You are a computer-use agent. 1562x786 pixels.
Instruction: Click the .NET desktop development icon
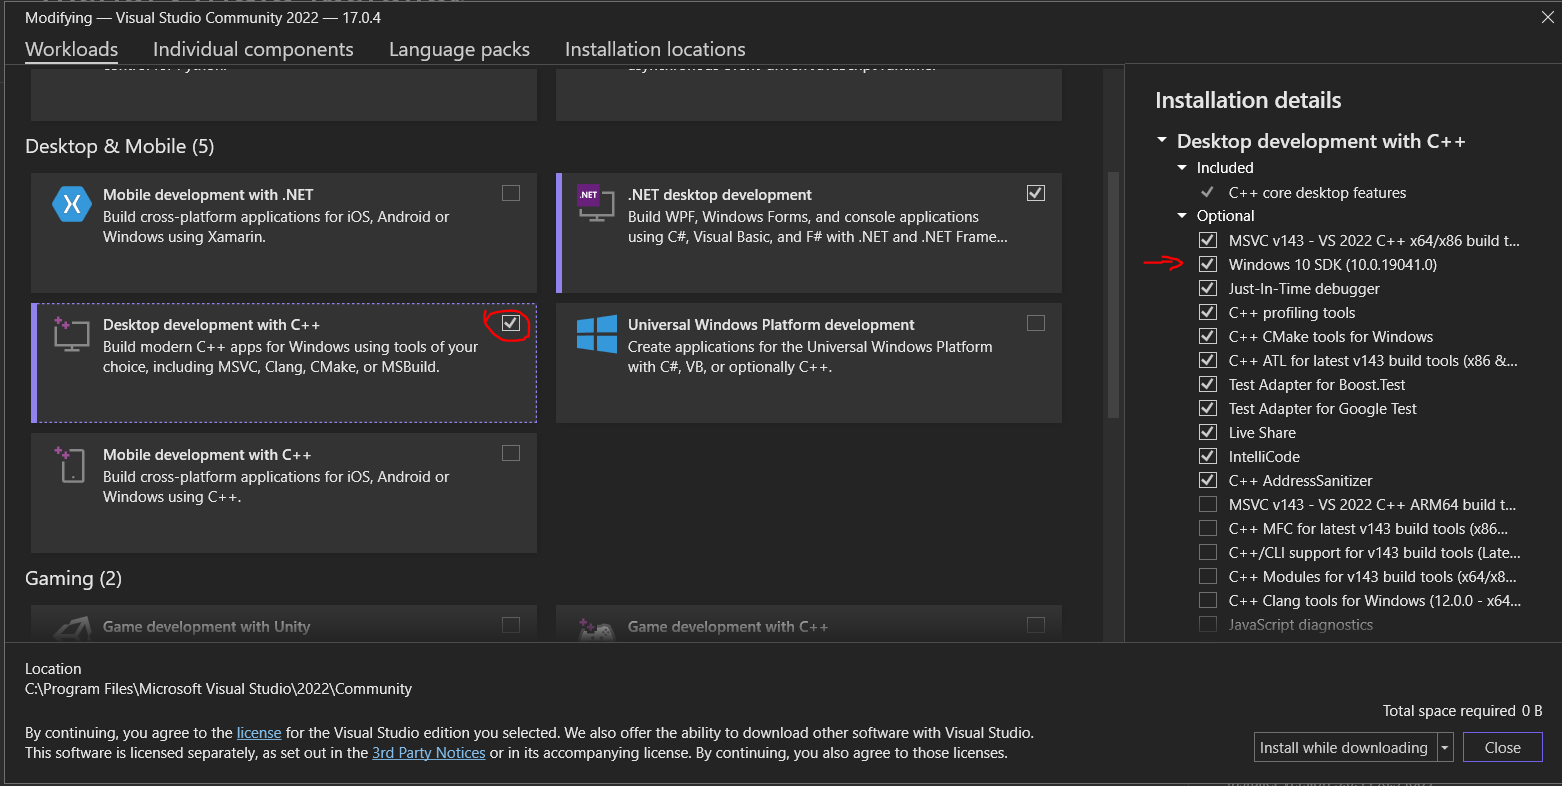(x=596, y=203)
